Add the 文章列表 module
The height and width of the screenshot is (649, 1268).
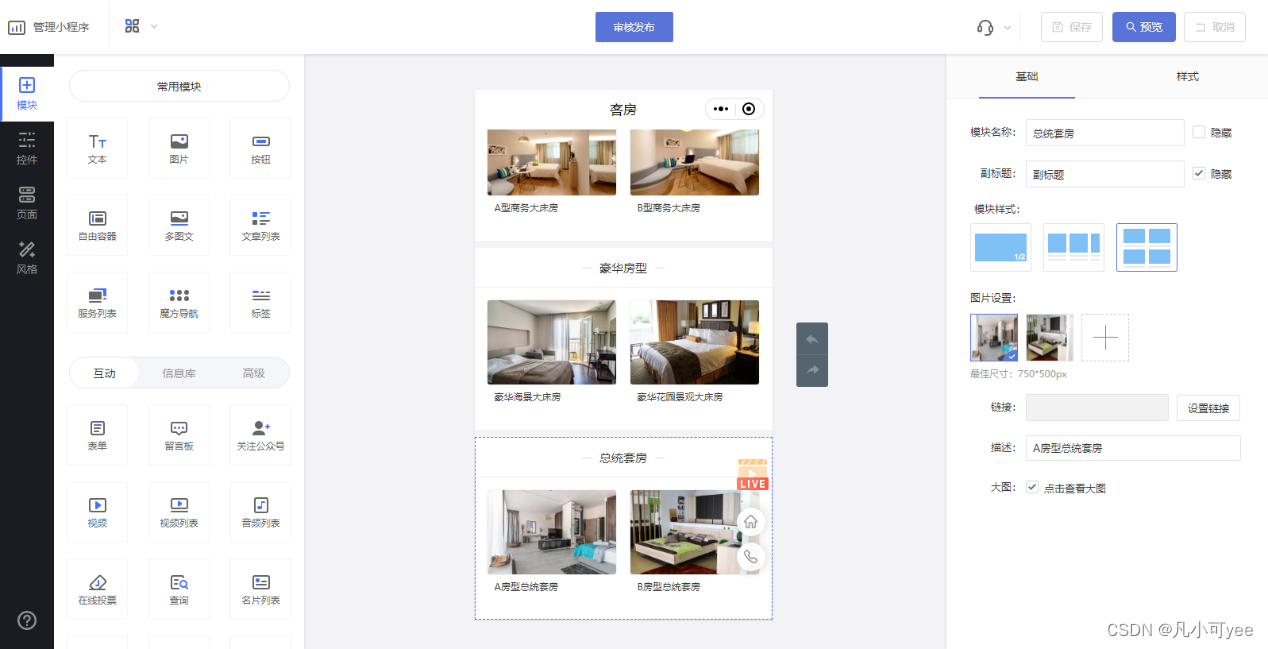click(260, 225)
